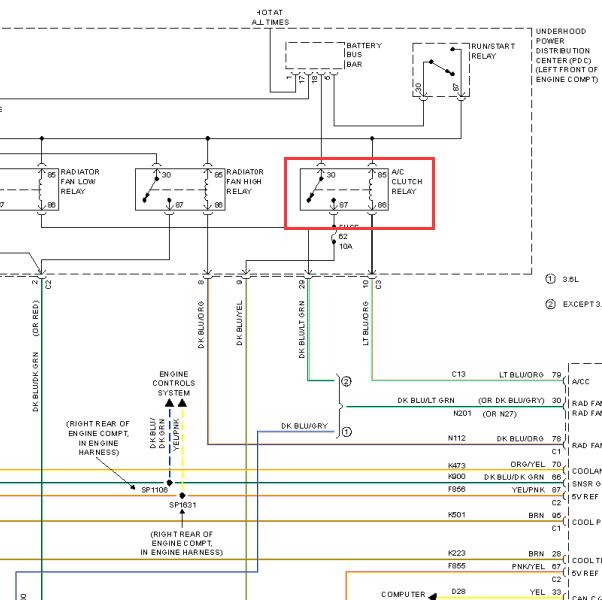Click circuit code "F855"

tap(456, 566)
